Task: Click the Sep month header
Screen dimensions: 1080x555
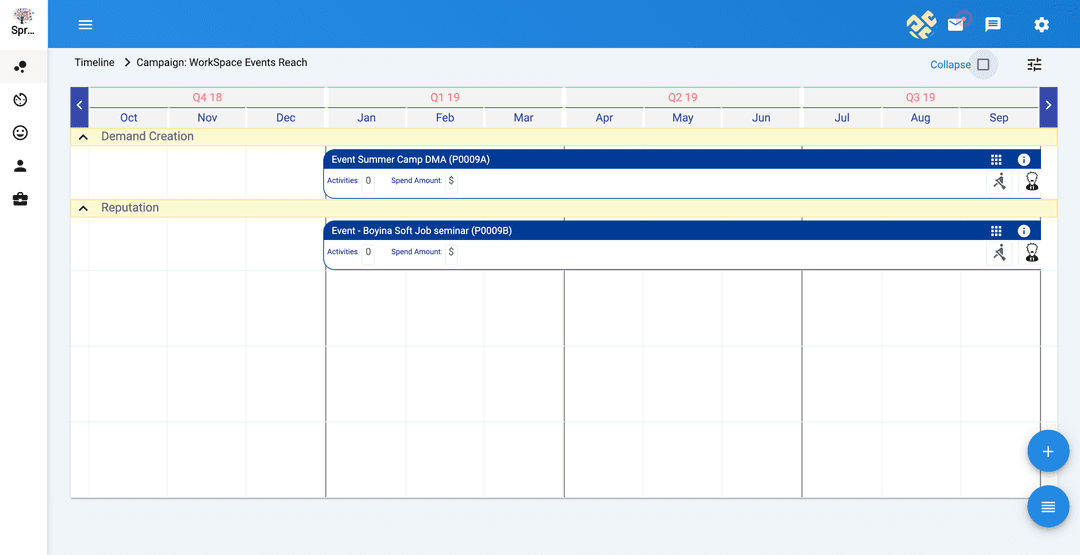Action: (999, 118)
